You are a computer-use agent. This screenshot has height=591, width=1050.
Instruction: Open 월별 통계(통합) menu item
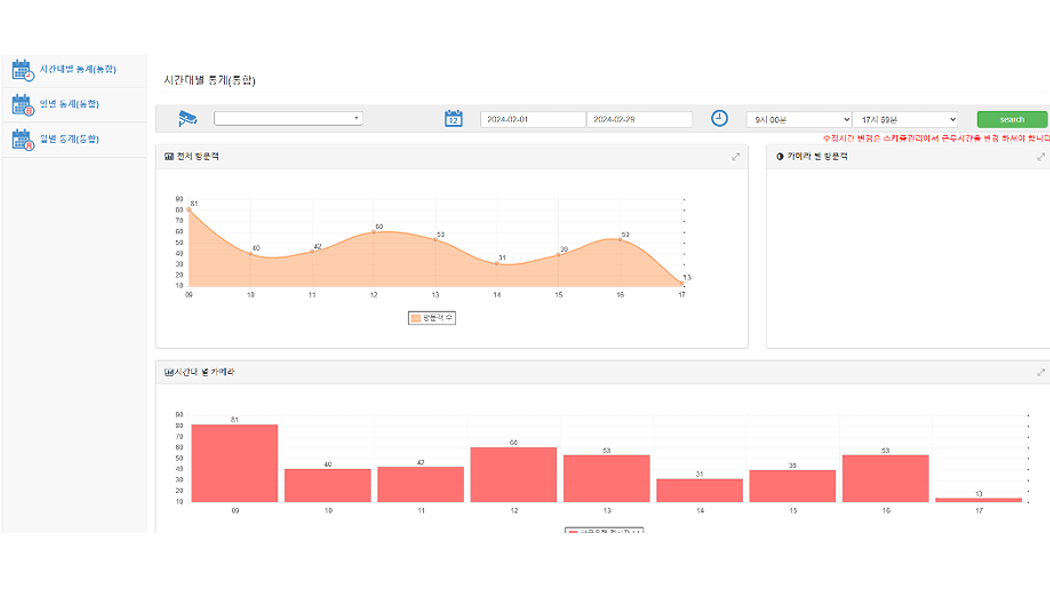coord(69,139)
